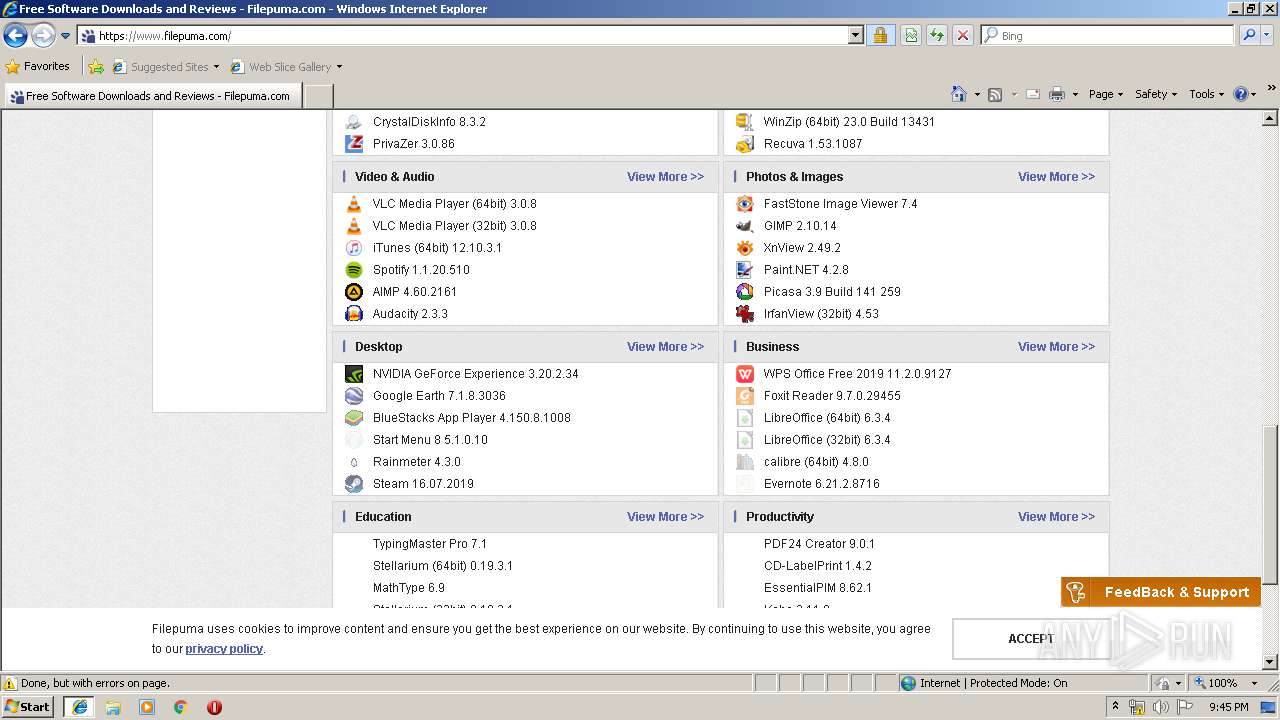Click the Rainmeter droplet icon
The height and width of the screenshot is (720, 1280).
(x=353, y=462)
